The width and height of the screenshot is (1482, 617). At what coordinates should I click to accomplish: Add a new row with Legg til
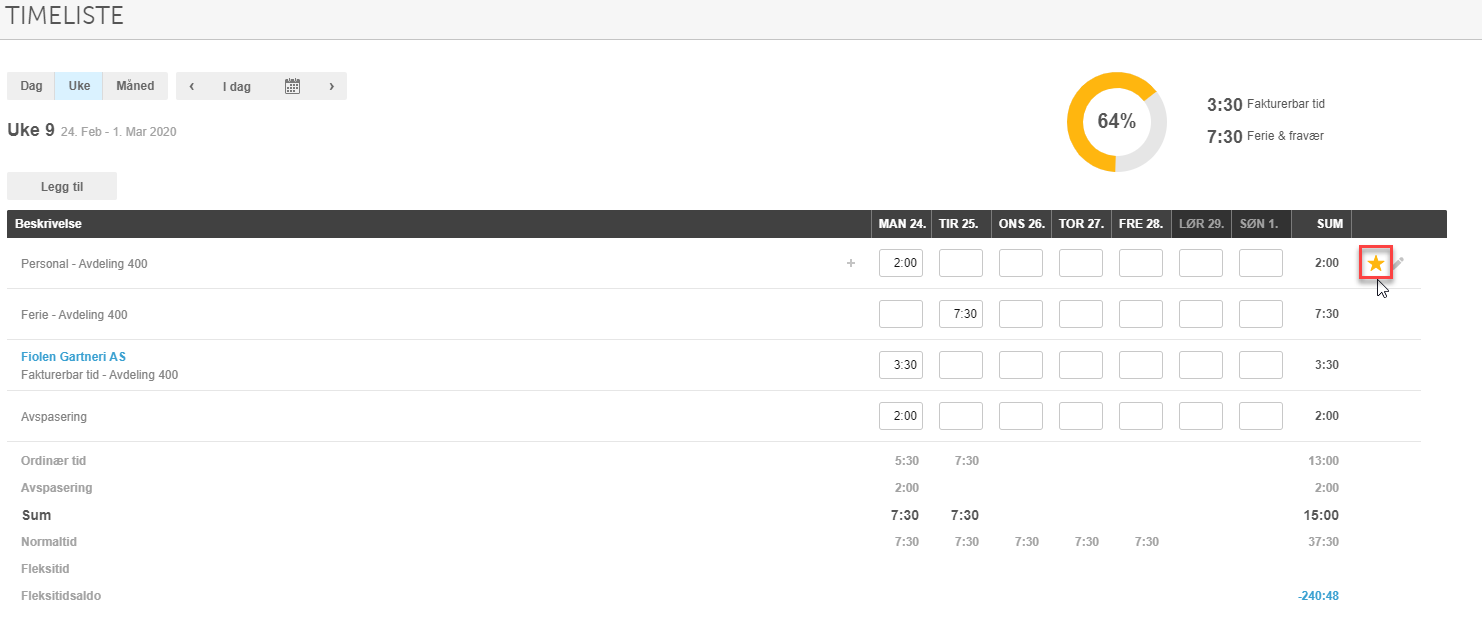62,186
